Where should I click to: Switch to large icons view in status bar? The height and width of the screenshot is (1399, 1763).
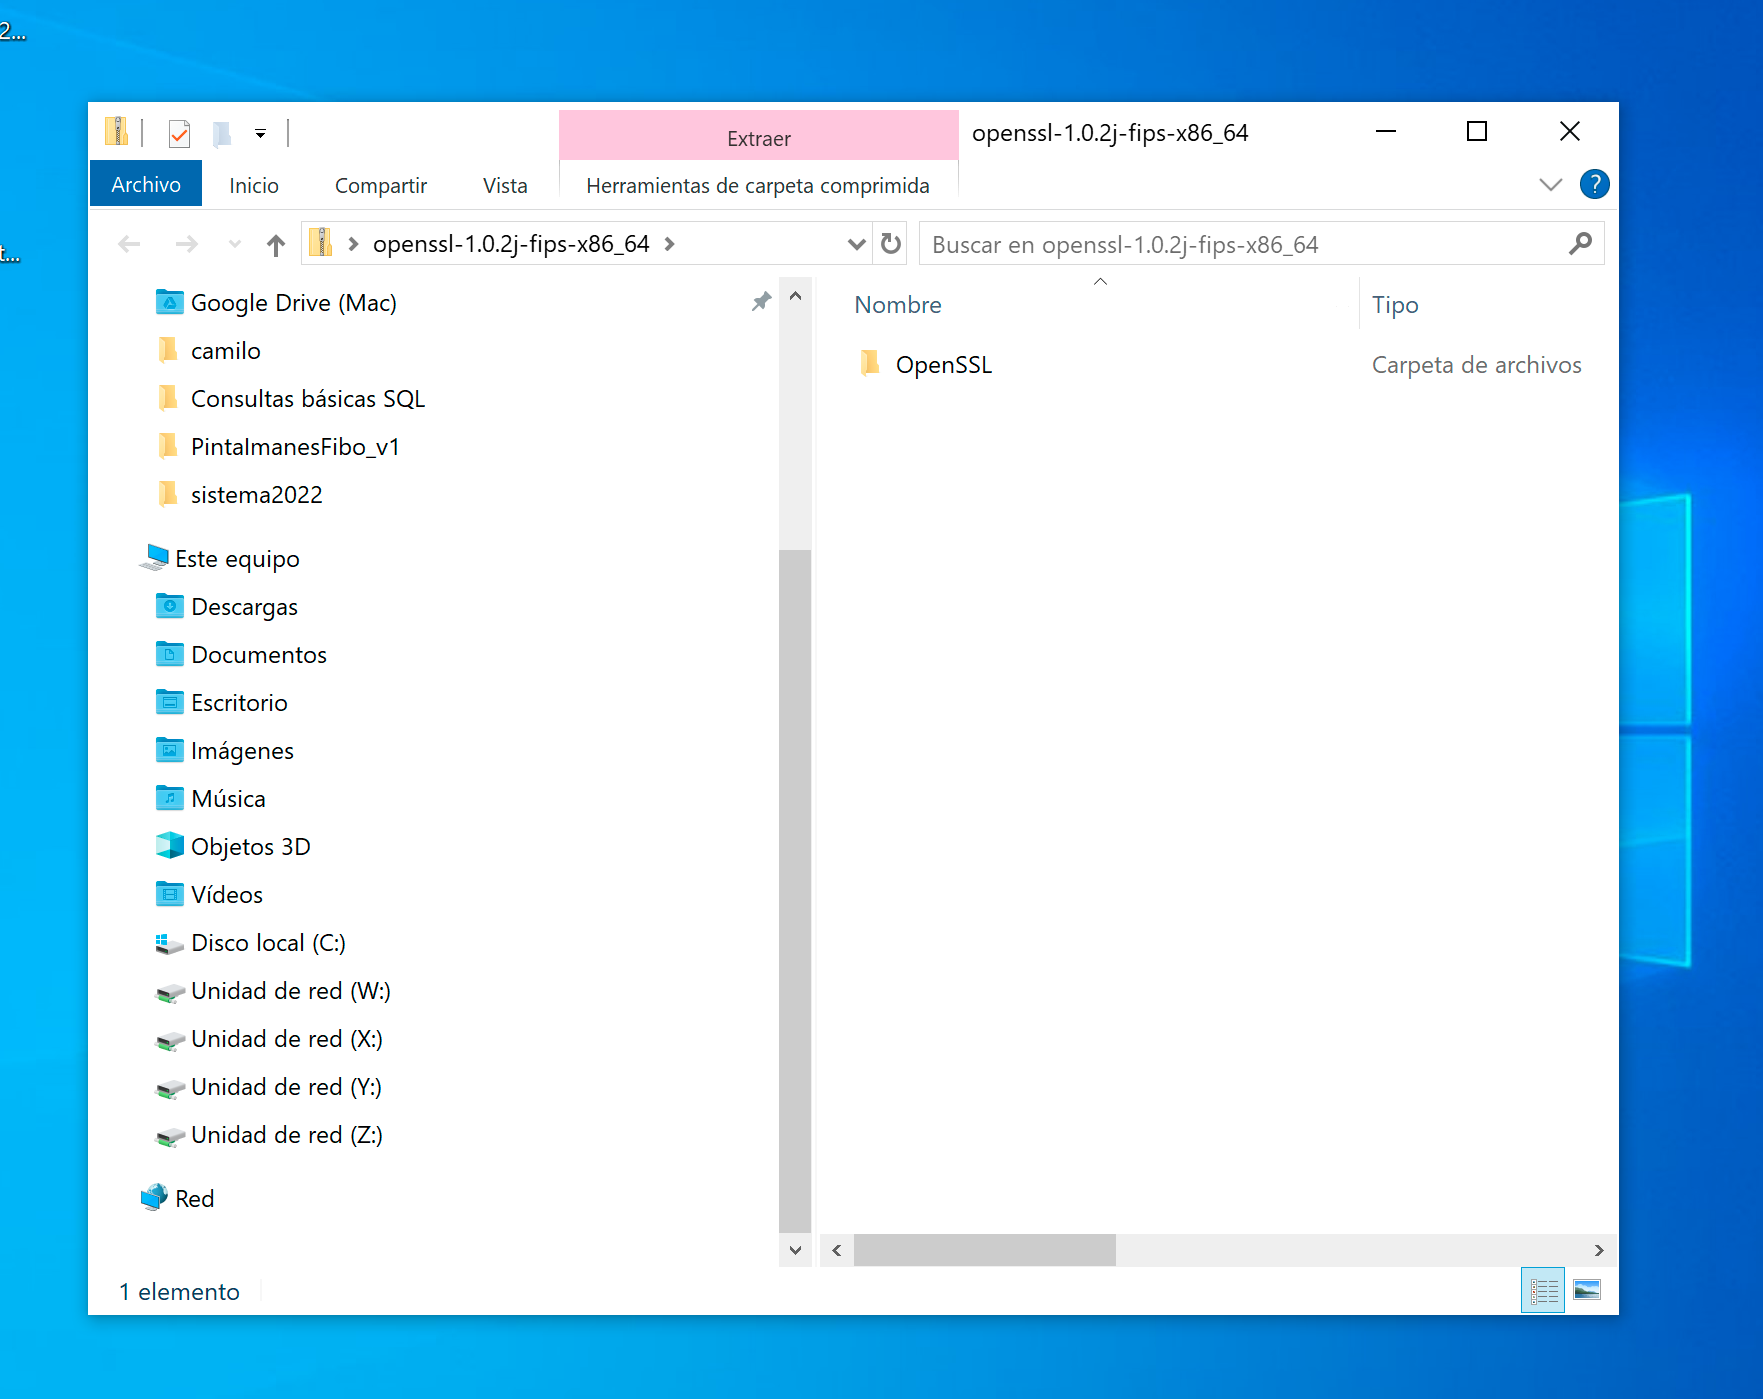click(1586, 1290)
